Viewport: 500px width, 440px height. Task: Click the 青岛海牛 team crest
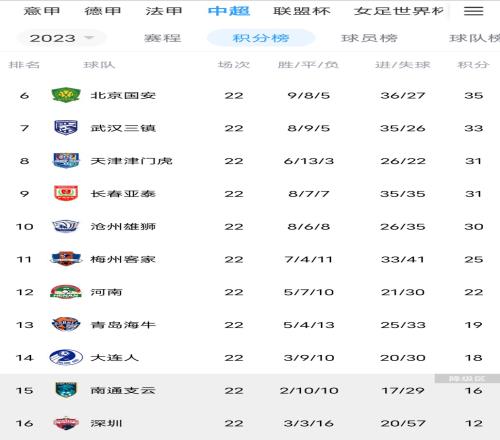click(66, 324)
